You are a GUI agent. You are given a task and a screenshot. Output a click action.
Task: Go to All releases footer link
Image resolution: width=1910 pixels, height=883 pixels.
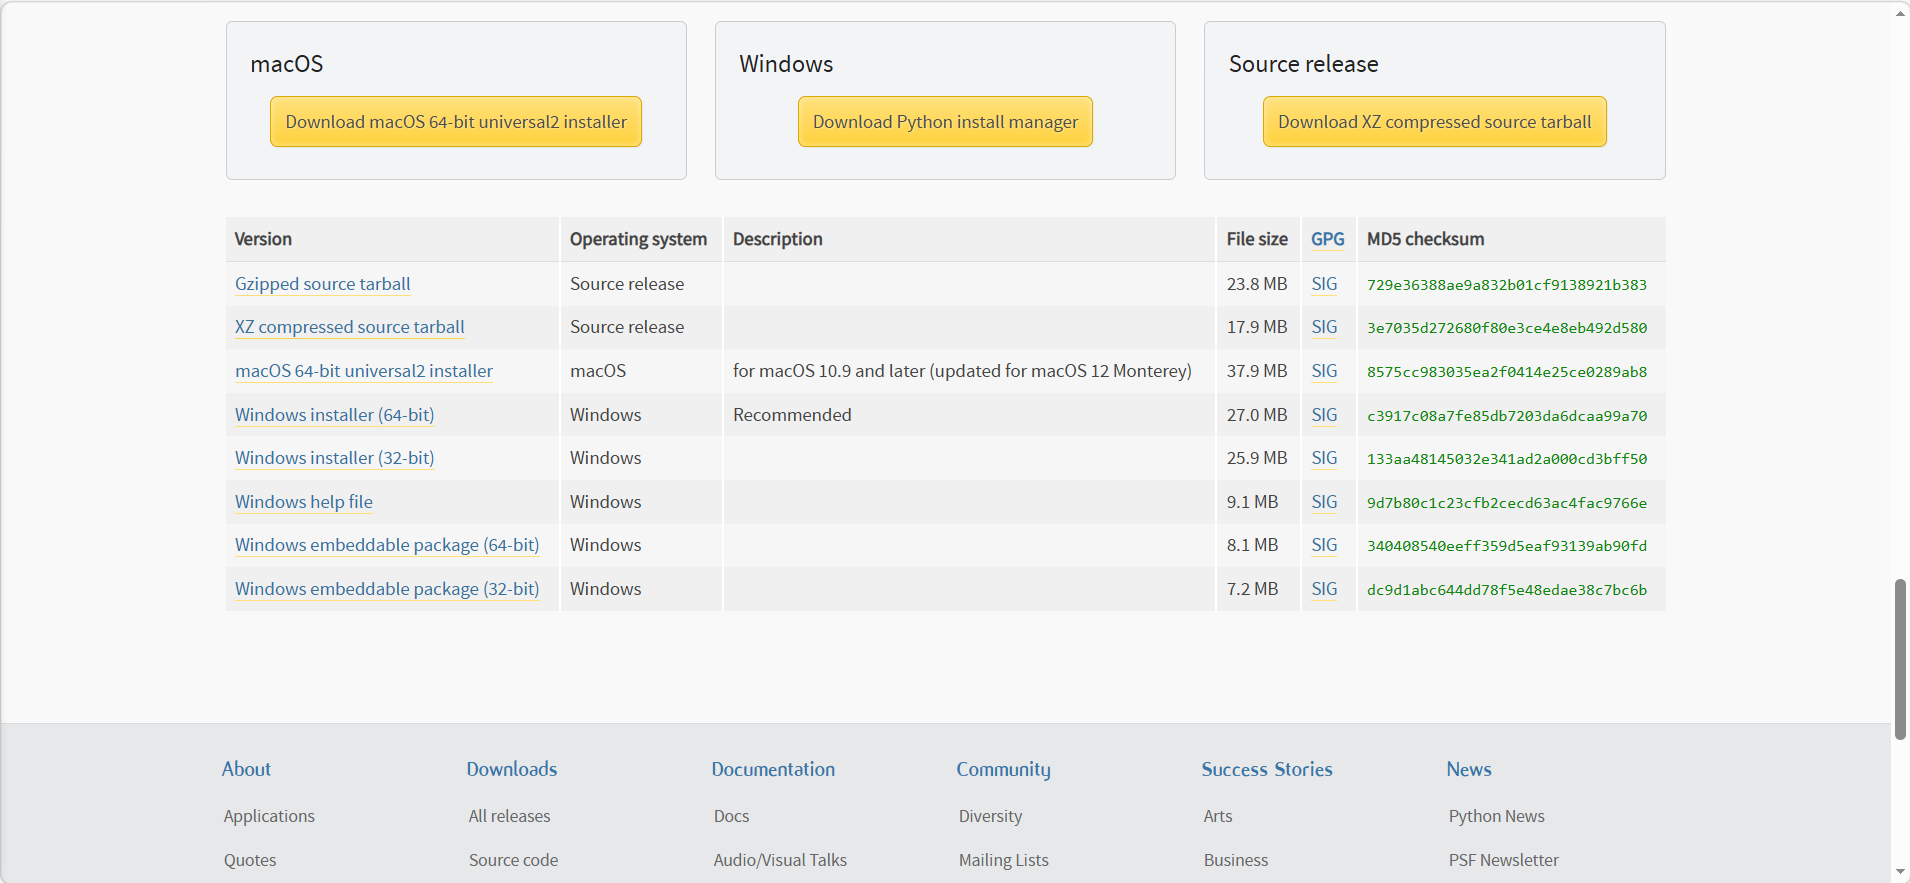click(510, 816)
